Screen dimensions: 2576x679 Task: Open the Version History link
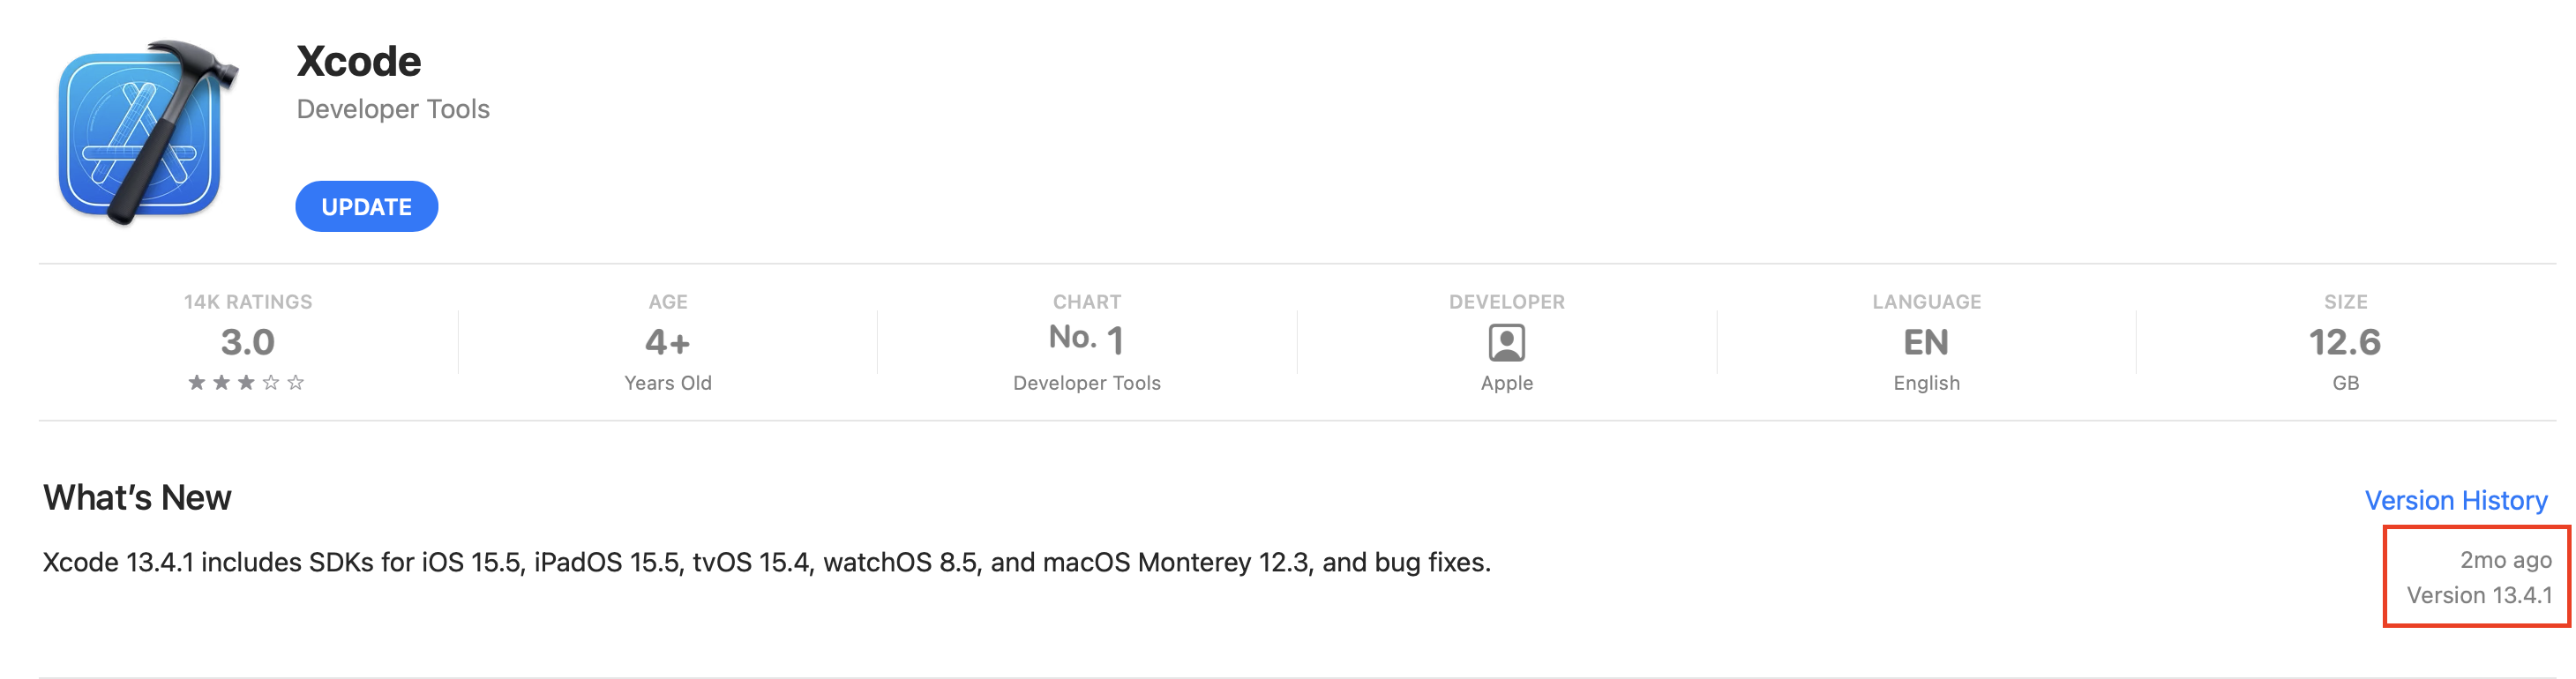pyautogui.click(x=2455, y=500)
